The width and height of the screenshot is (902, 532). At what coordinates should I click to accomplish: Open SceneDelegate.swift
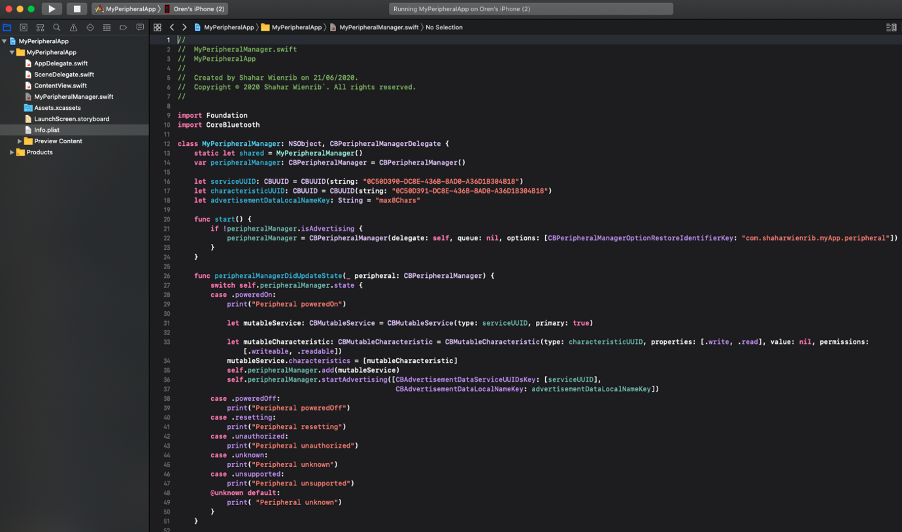(64, 75)
